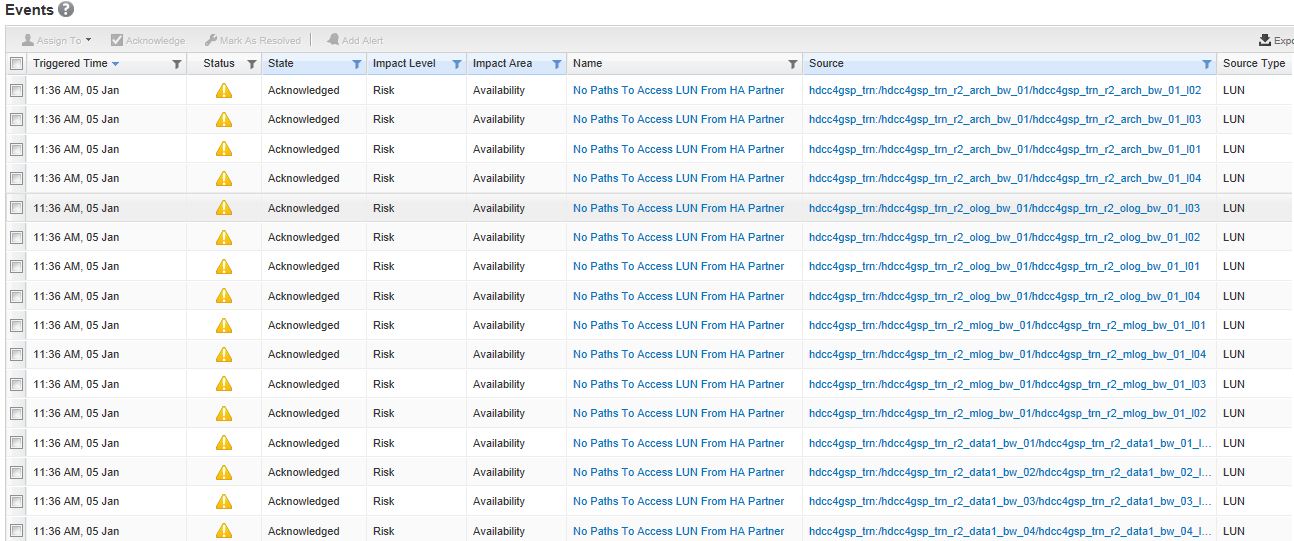Screen dimensions: 1294x541
Task: Click the filter icon on Triggered Time column
Action: 177,64
